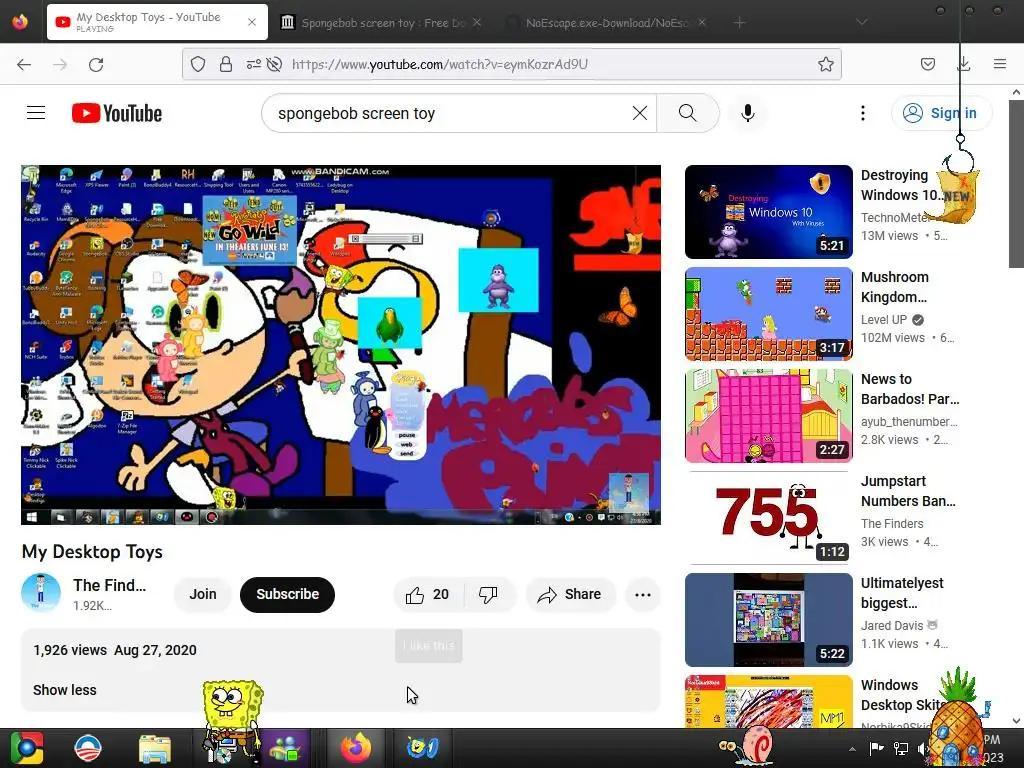The width and height of the screenshot is (1024, 768).
Task: Subscribe to The Finders channel
Action: (287, 594)
